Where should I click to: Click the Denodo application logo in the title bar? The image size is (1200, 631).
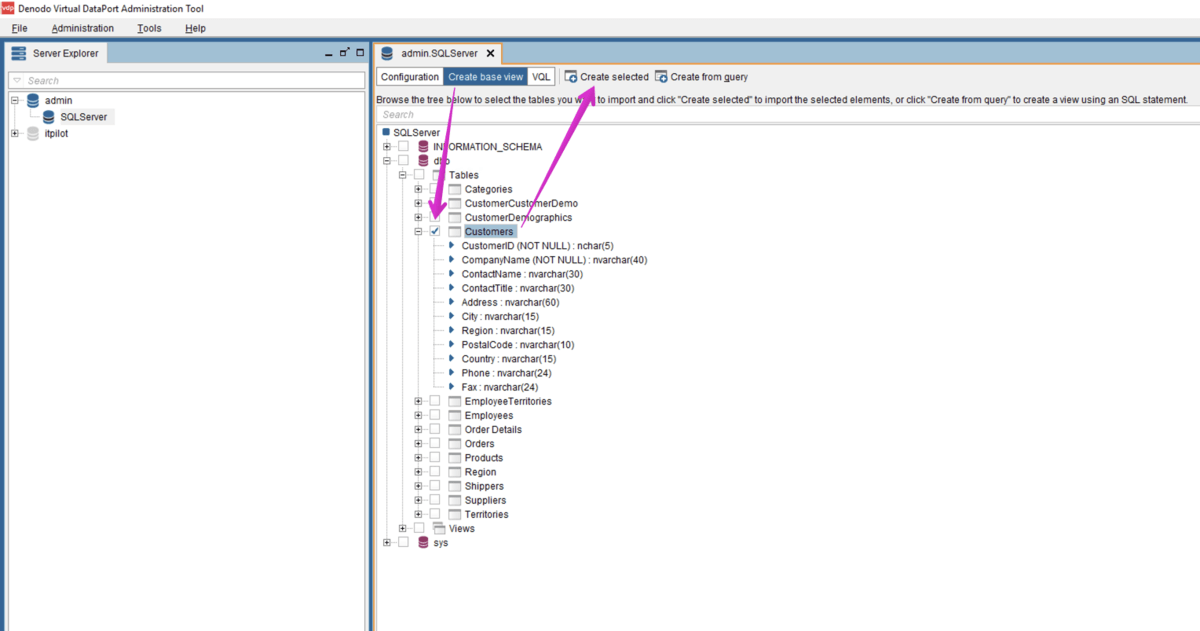pyautogui.click(x=8, y=8)
